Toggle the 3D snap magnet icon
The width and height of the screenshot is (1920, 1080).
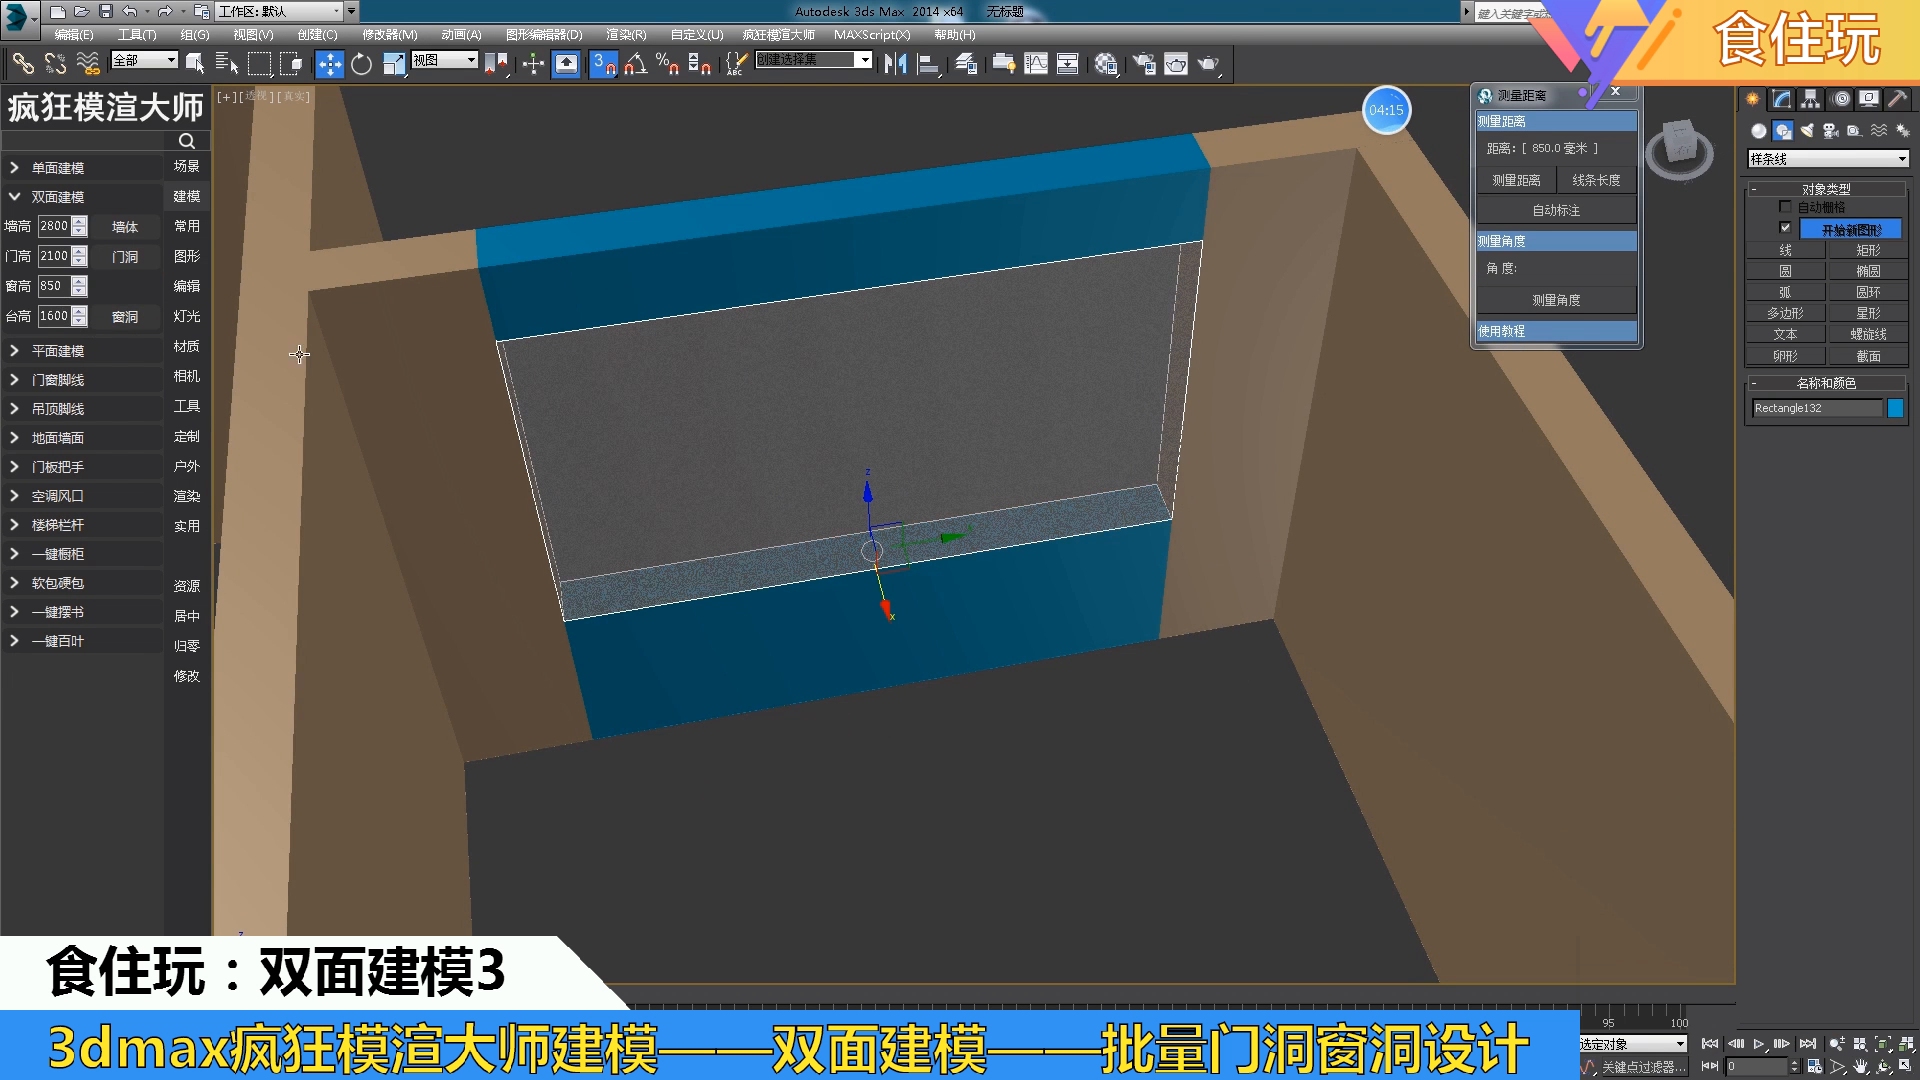(604, 63)
